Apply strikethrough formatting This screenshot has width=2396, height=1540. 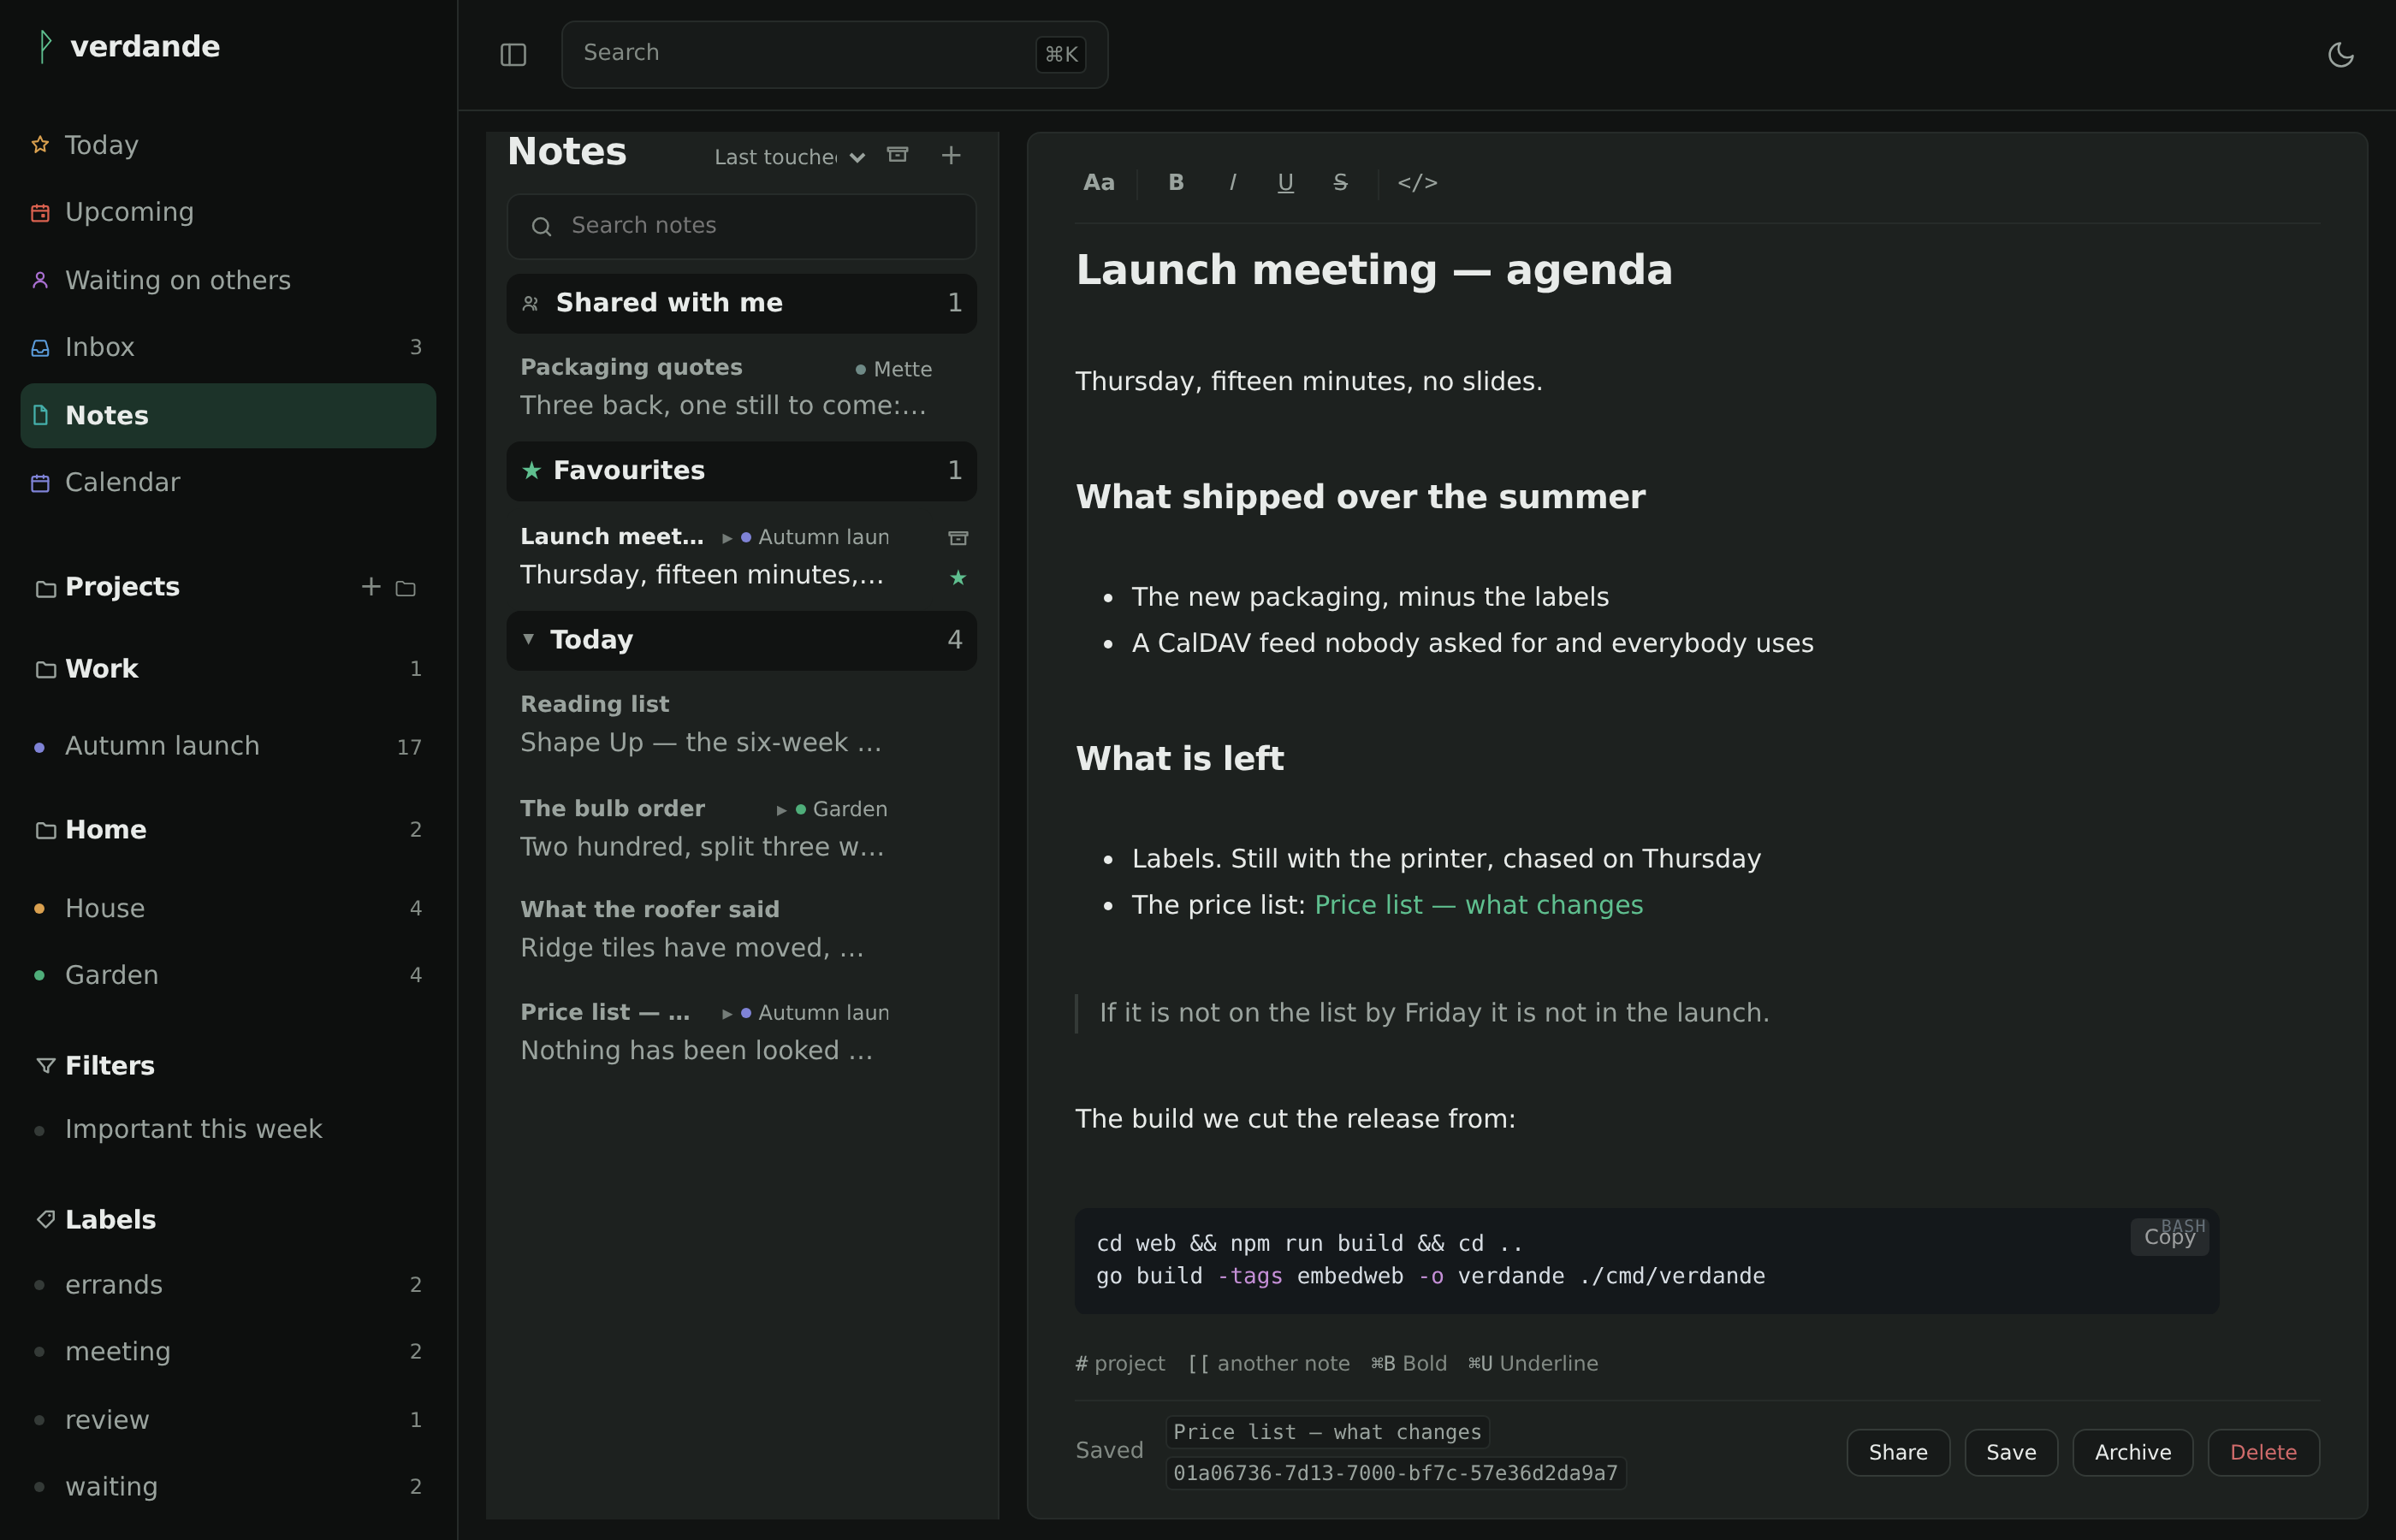1340,182
